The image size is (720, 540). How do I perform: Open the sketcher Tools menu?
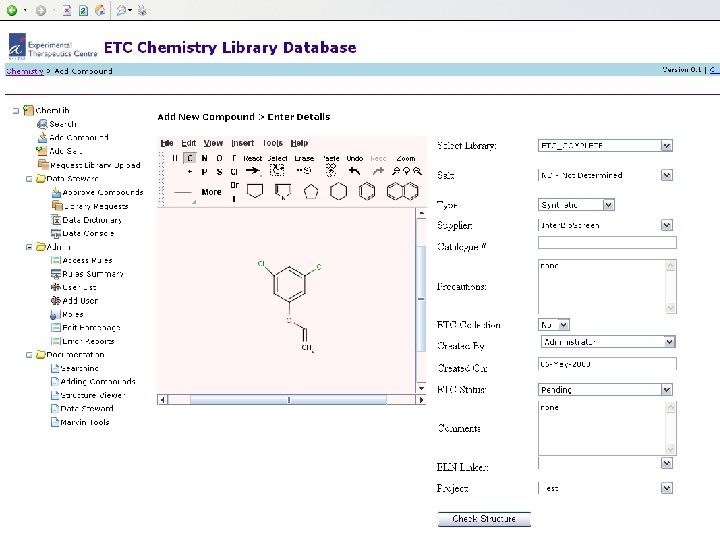coord(272,143)
